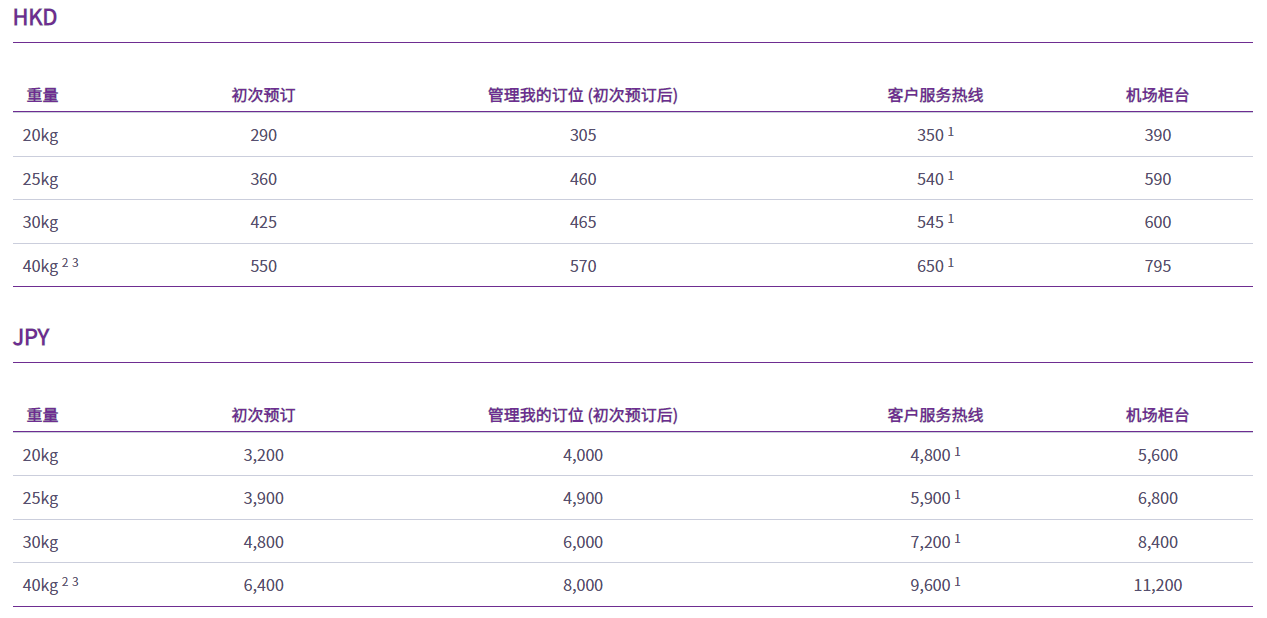The width and height of the screenshot is (1267, 618).
Task: Click 机场柜台 header in the HKD table
Action: (1157, 95)
